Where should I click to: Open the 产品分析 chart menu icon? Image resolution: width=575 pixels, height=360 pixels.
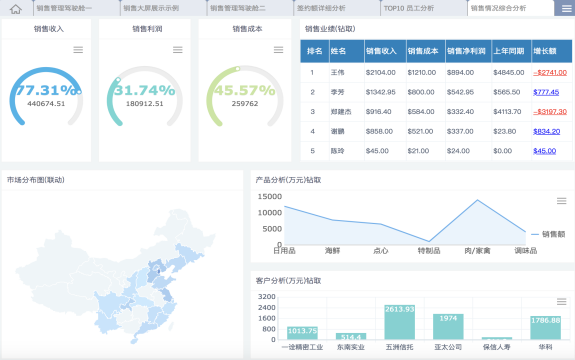(561, 201)
